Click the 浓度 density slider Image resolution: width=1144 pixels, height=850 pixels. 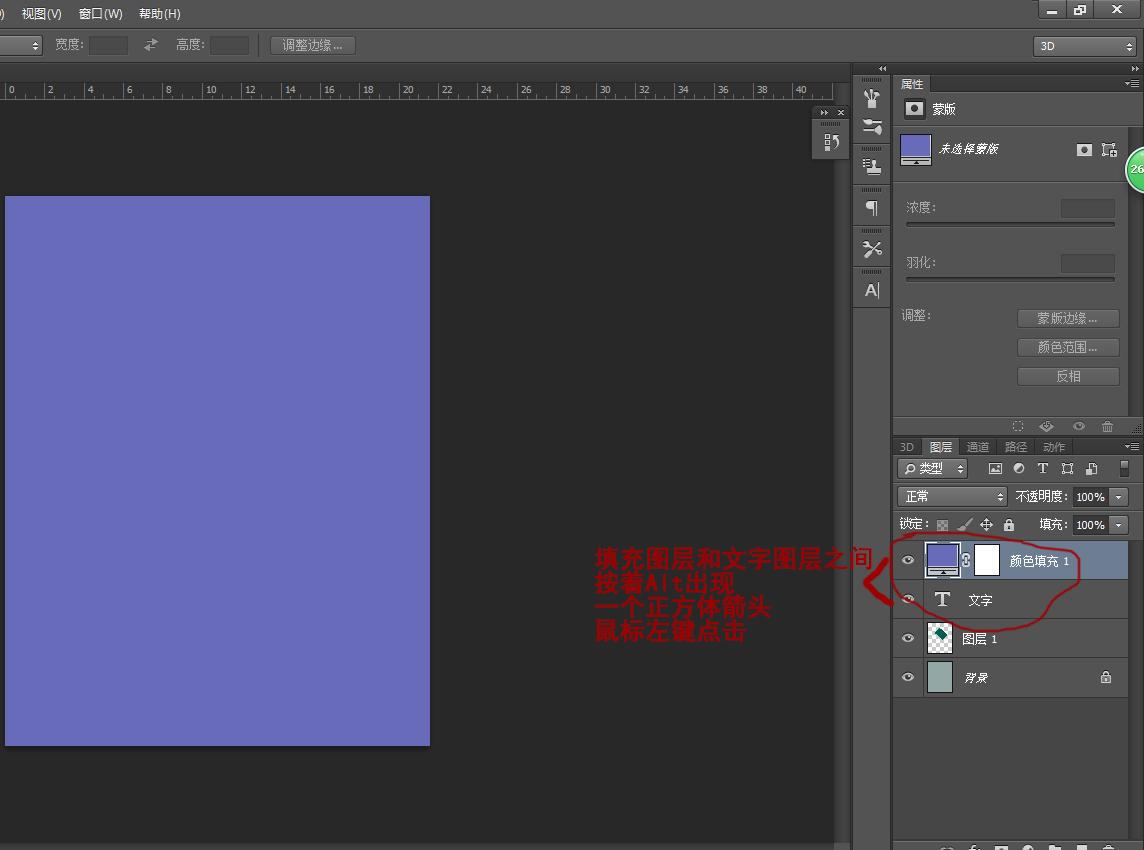point(1010,225)
